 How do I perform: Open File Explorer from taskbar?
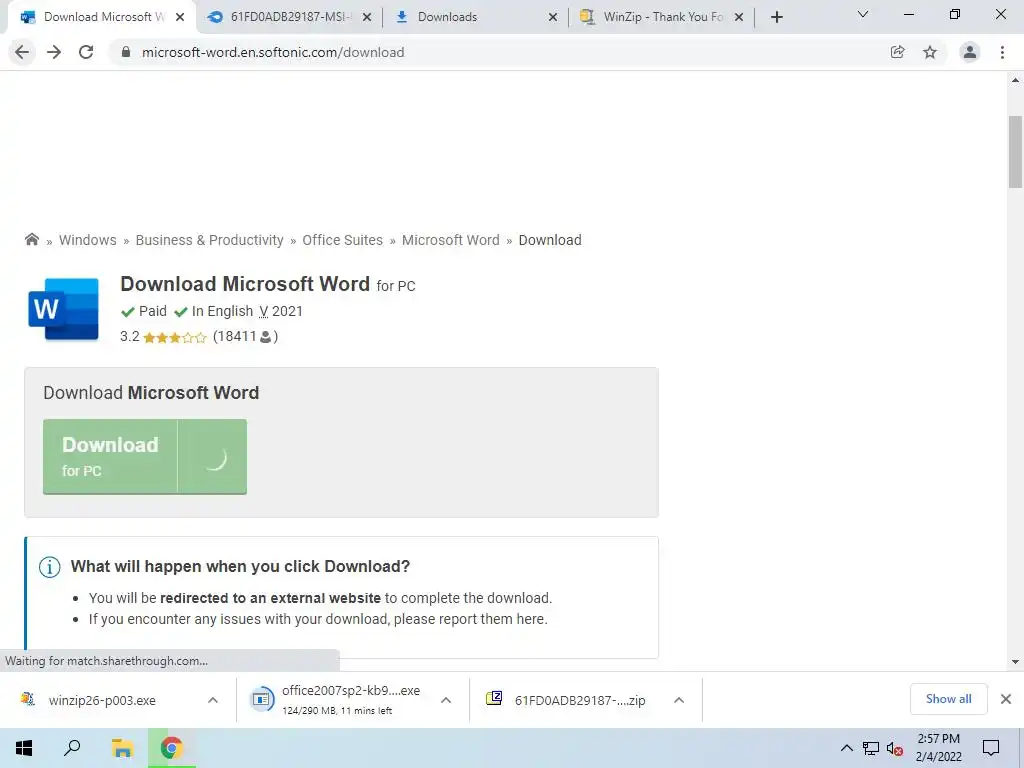[x=122, y=748]
